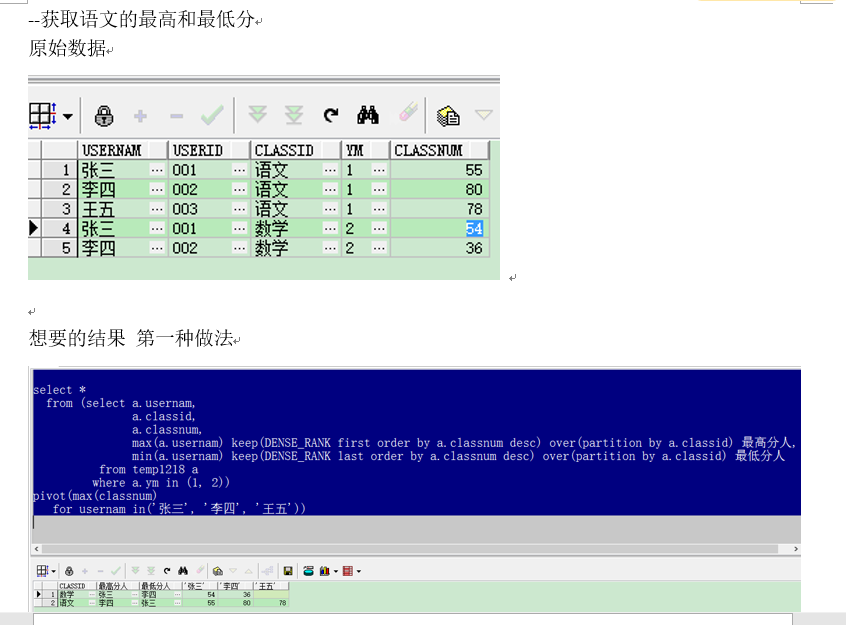
Task: Click the small refresh icon in SQL result toolbar
Action: (x=167, y=570)
